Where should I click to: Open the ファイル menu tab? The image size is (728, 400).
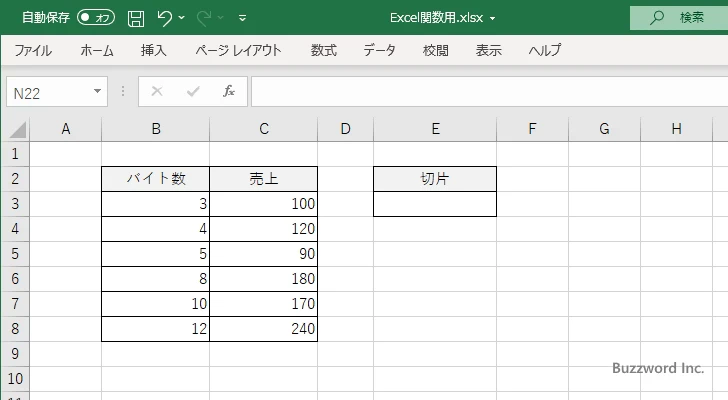tap(33, 50)
